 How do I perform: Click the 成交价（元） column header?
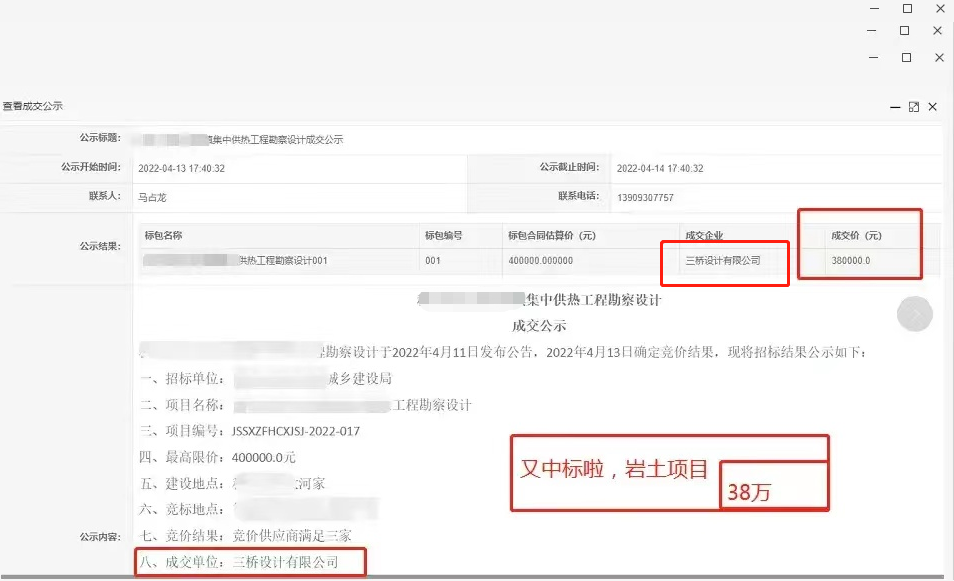point(857,236)
